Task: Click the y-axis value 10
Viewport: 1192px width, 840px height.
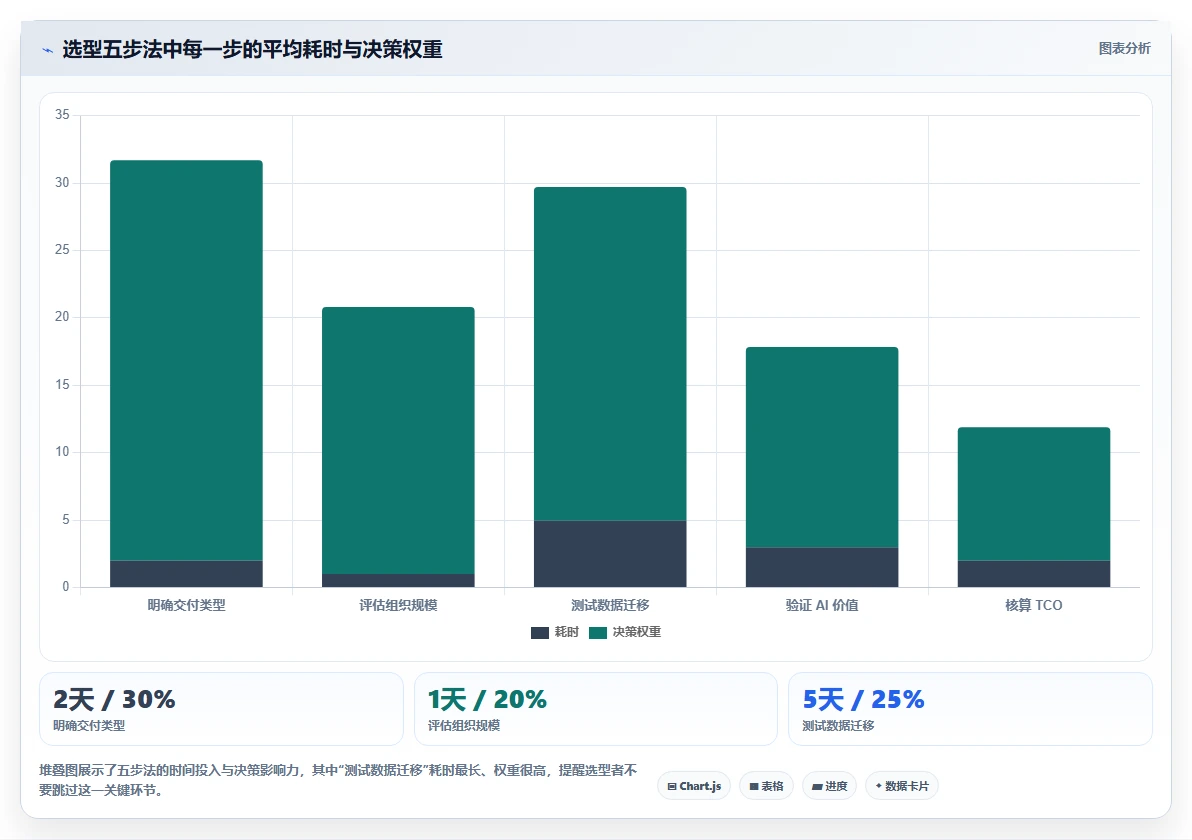Action: coord(62,452)
